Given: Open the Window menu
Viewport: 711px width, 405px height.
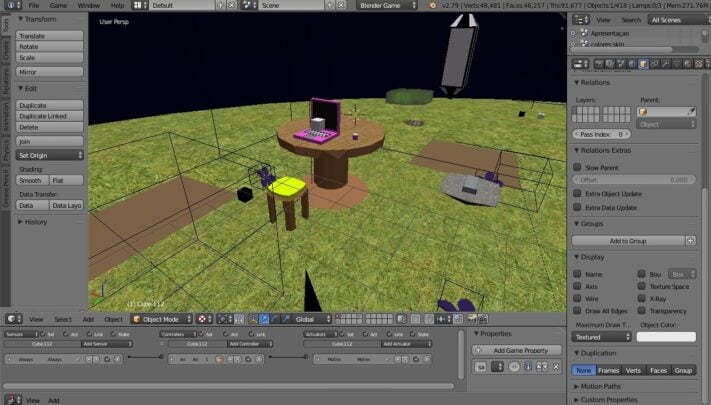Looking at the screenshot, I should click(x=88, y=5).
